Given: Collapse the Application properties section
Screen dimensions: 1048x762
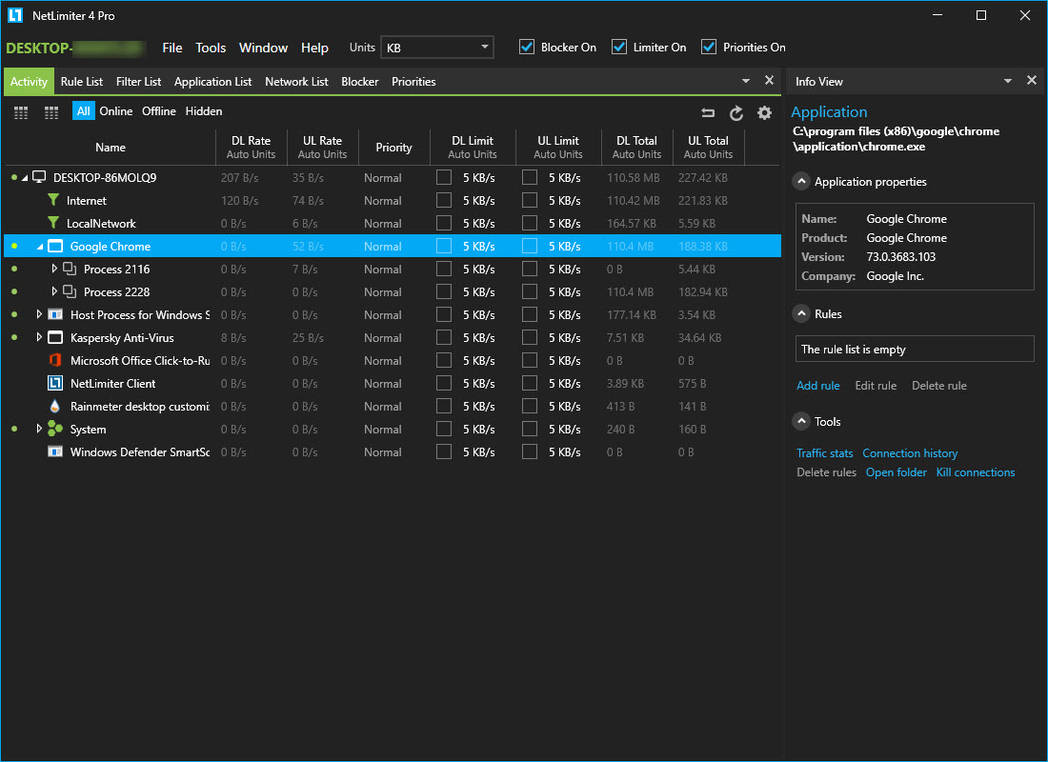Looking at the screenshot, I should tap(801, 181).
